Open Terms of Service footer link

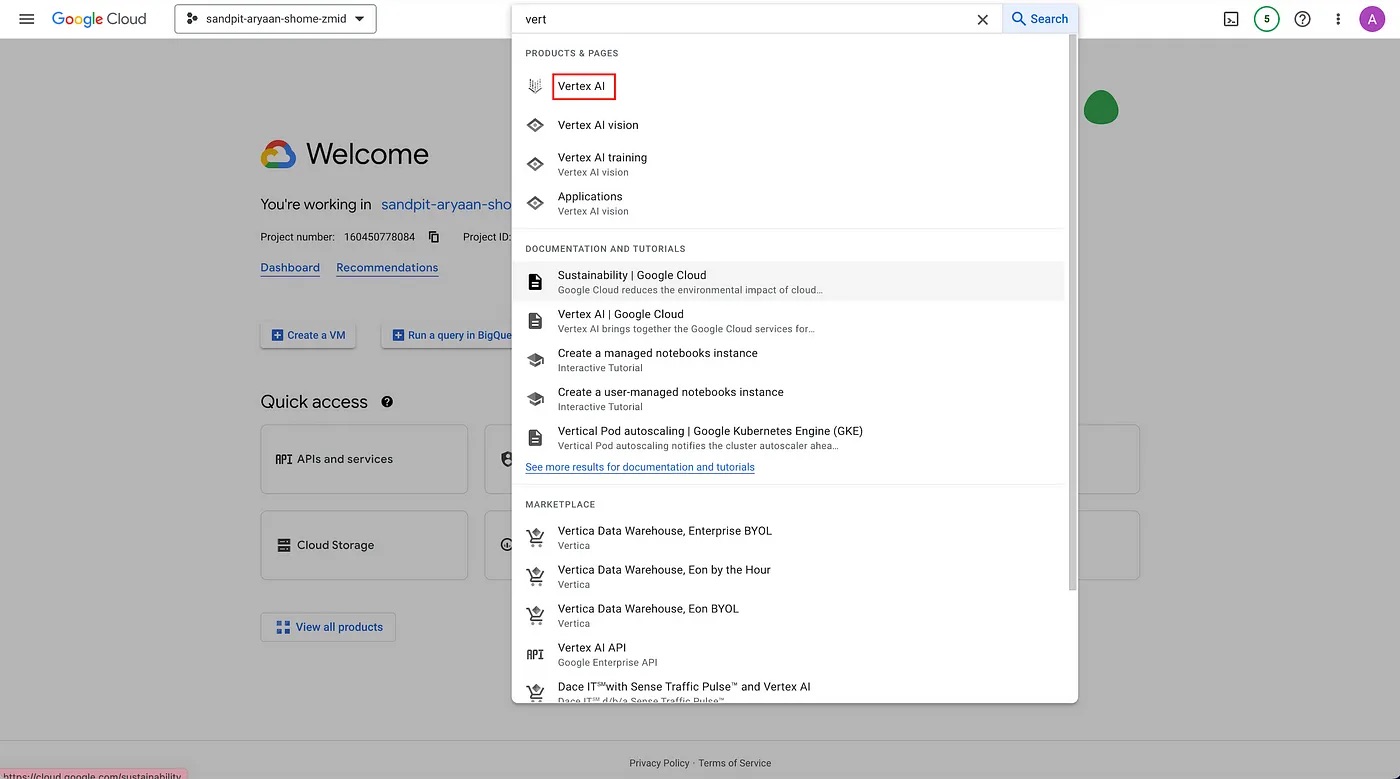click(x=735, y=763)
